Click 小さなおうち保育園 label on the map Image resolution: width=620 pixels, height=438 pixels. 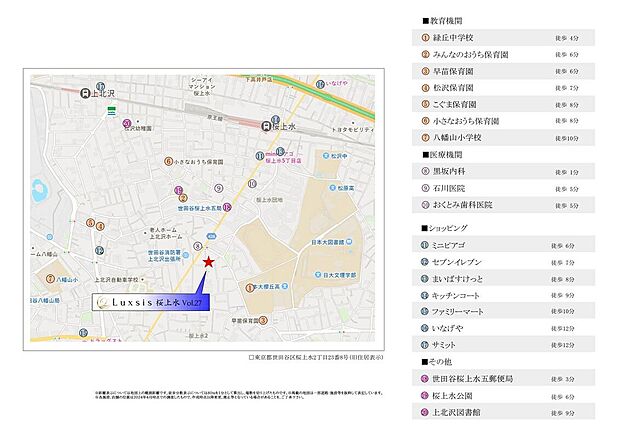pos(203,161)
